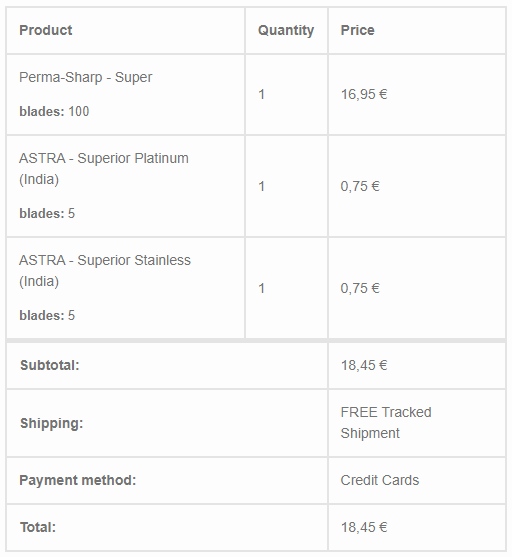This screenshot has width=512, height=557.
Task: Click 'blades: 5' under Superior Platinum
Action: pyautogui.click(x=47, y=213)
